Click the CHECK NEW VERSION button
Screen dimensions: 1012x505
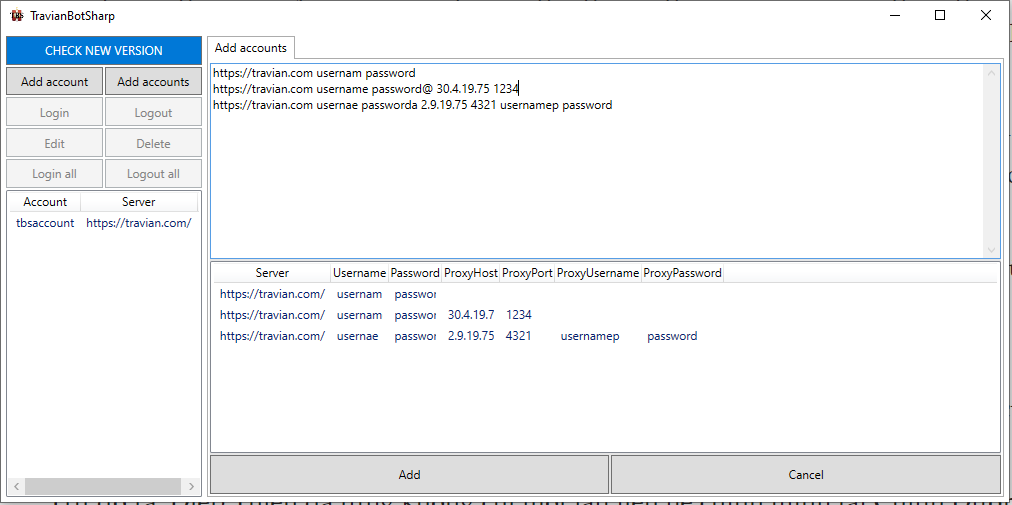(104, 50)
